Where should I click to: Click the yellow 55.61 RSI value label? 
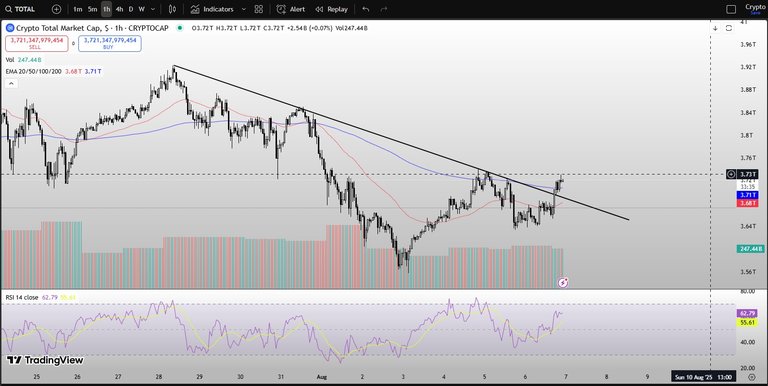coord(747,323)
